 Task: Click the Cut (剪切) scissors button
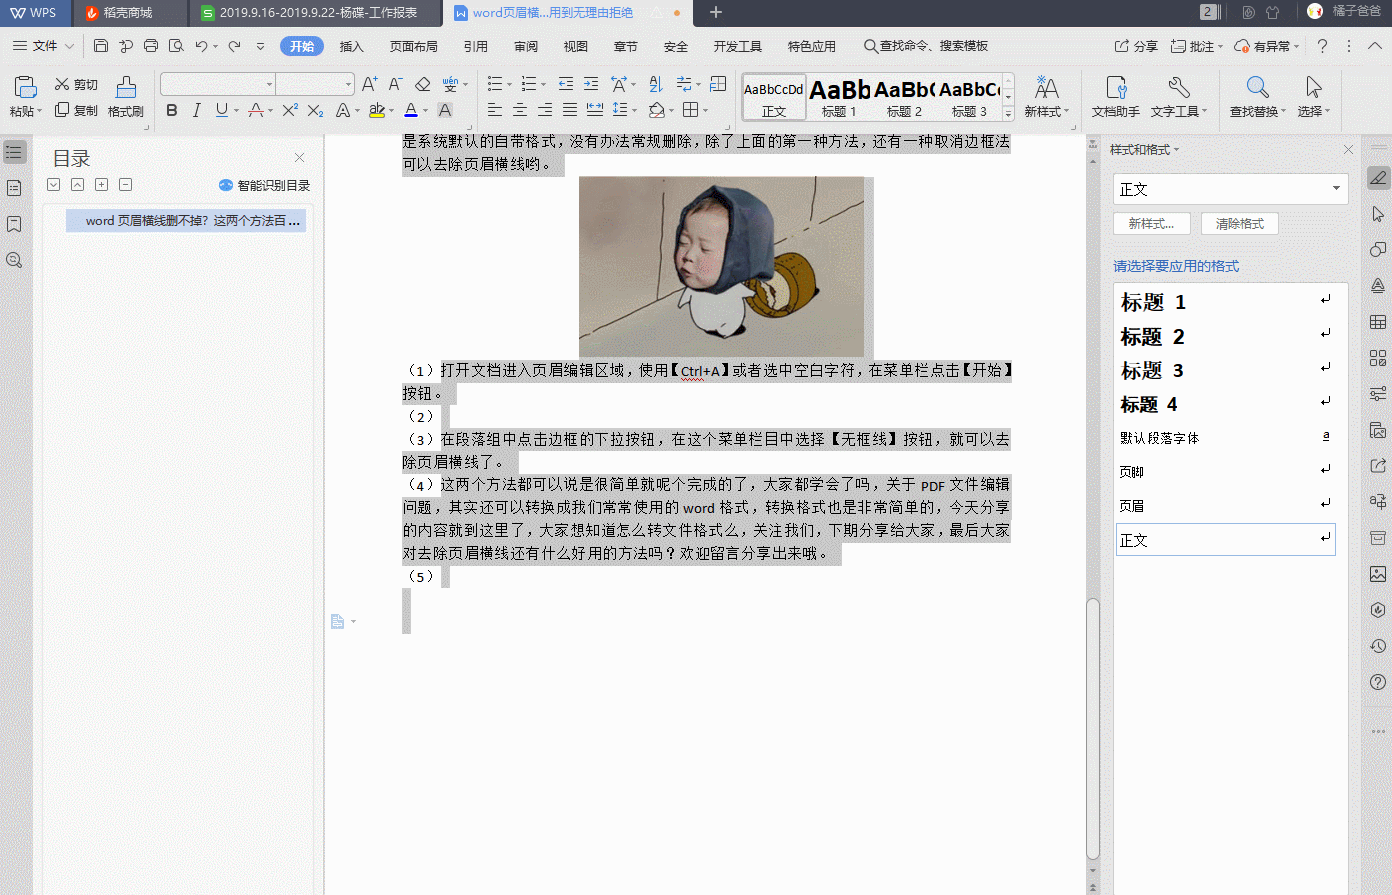click(76, 85)
